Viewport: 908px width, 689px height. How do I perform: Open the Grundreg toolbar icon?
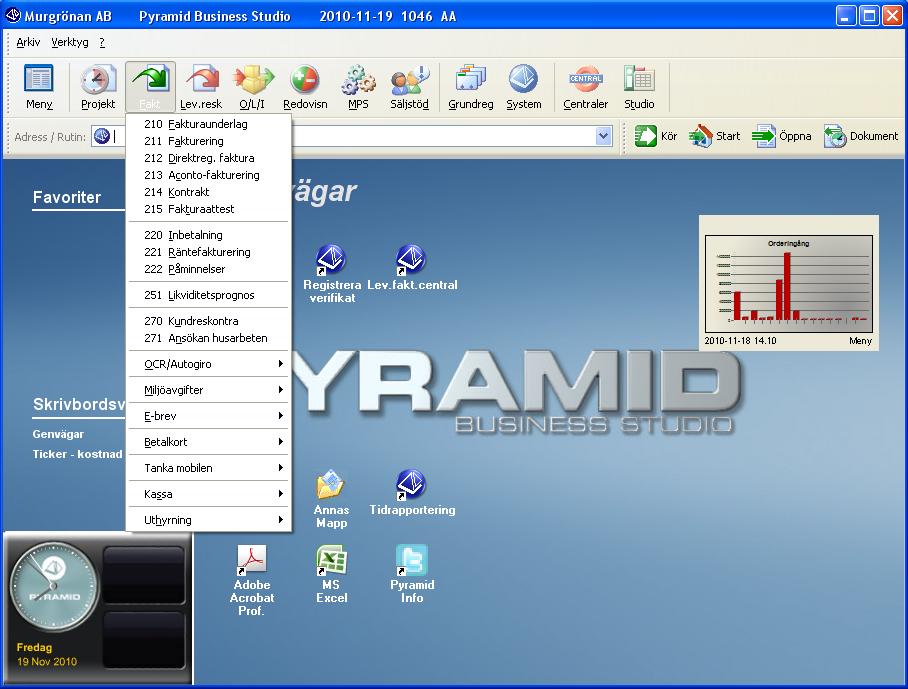coord(471,87)
